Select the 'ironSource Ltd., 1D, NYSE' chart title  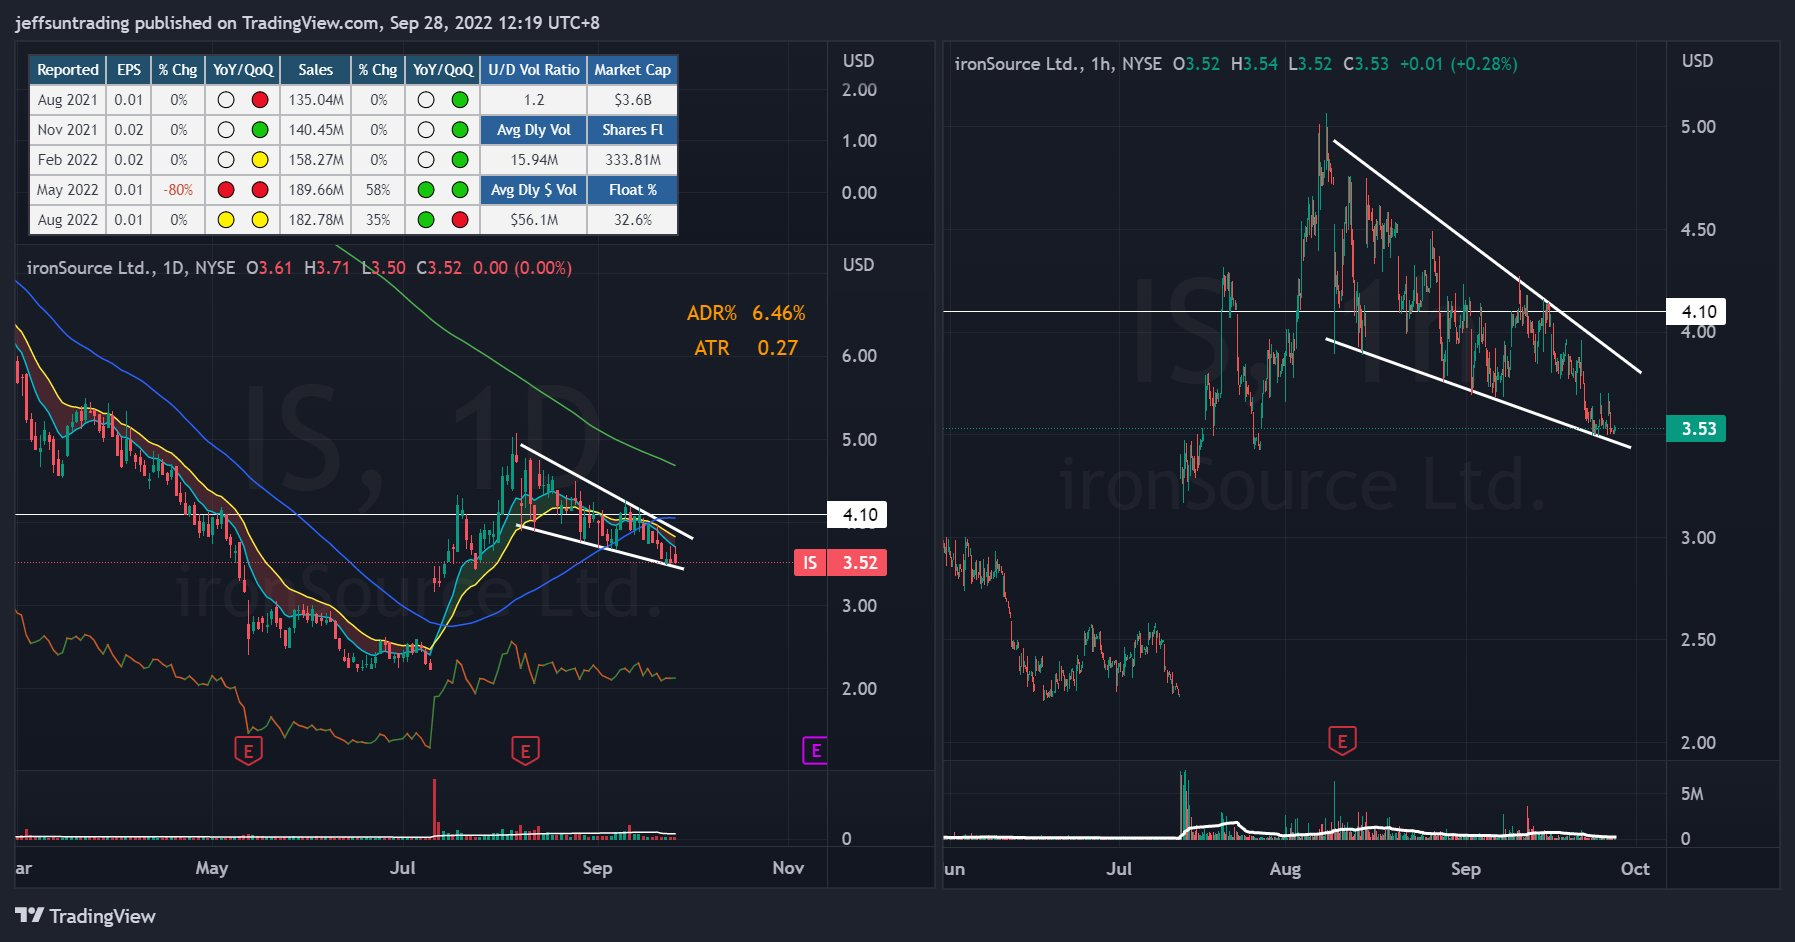click(131, 268)
